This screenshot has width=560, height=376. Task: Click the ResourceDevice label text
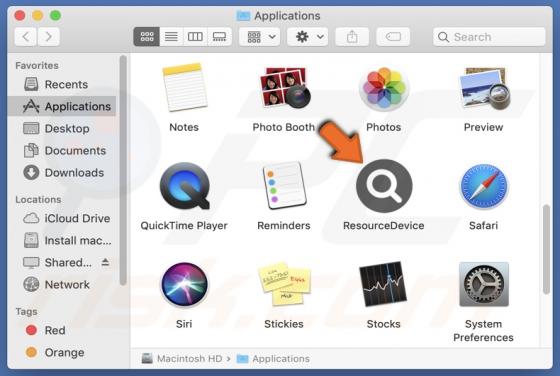click(x=384, y=226)
